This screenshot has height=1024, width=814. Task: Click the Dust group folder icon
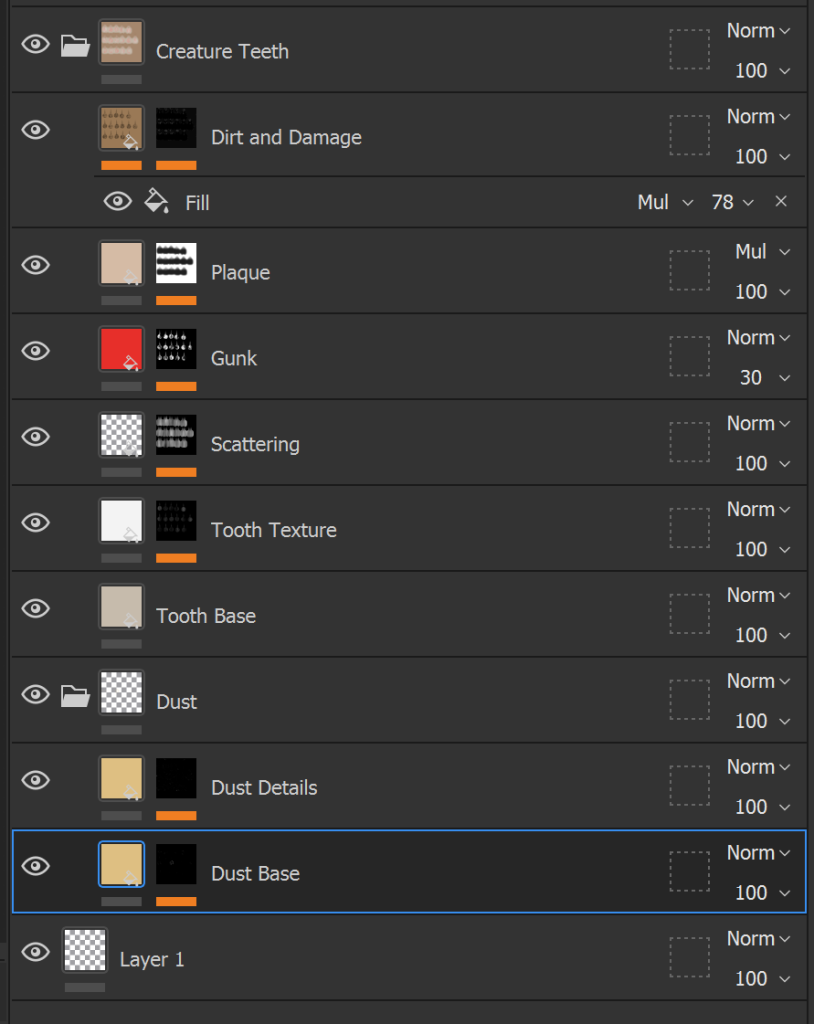click(75, 696)
